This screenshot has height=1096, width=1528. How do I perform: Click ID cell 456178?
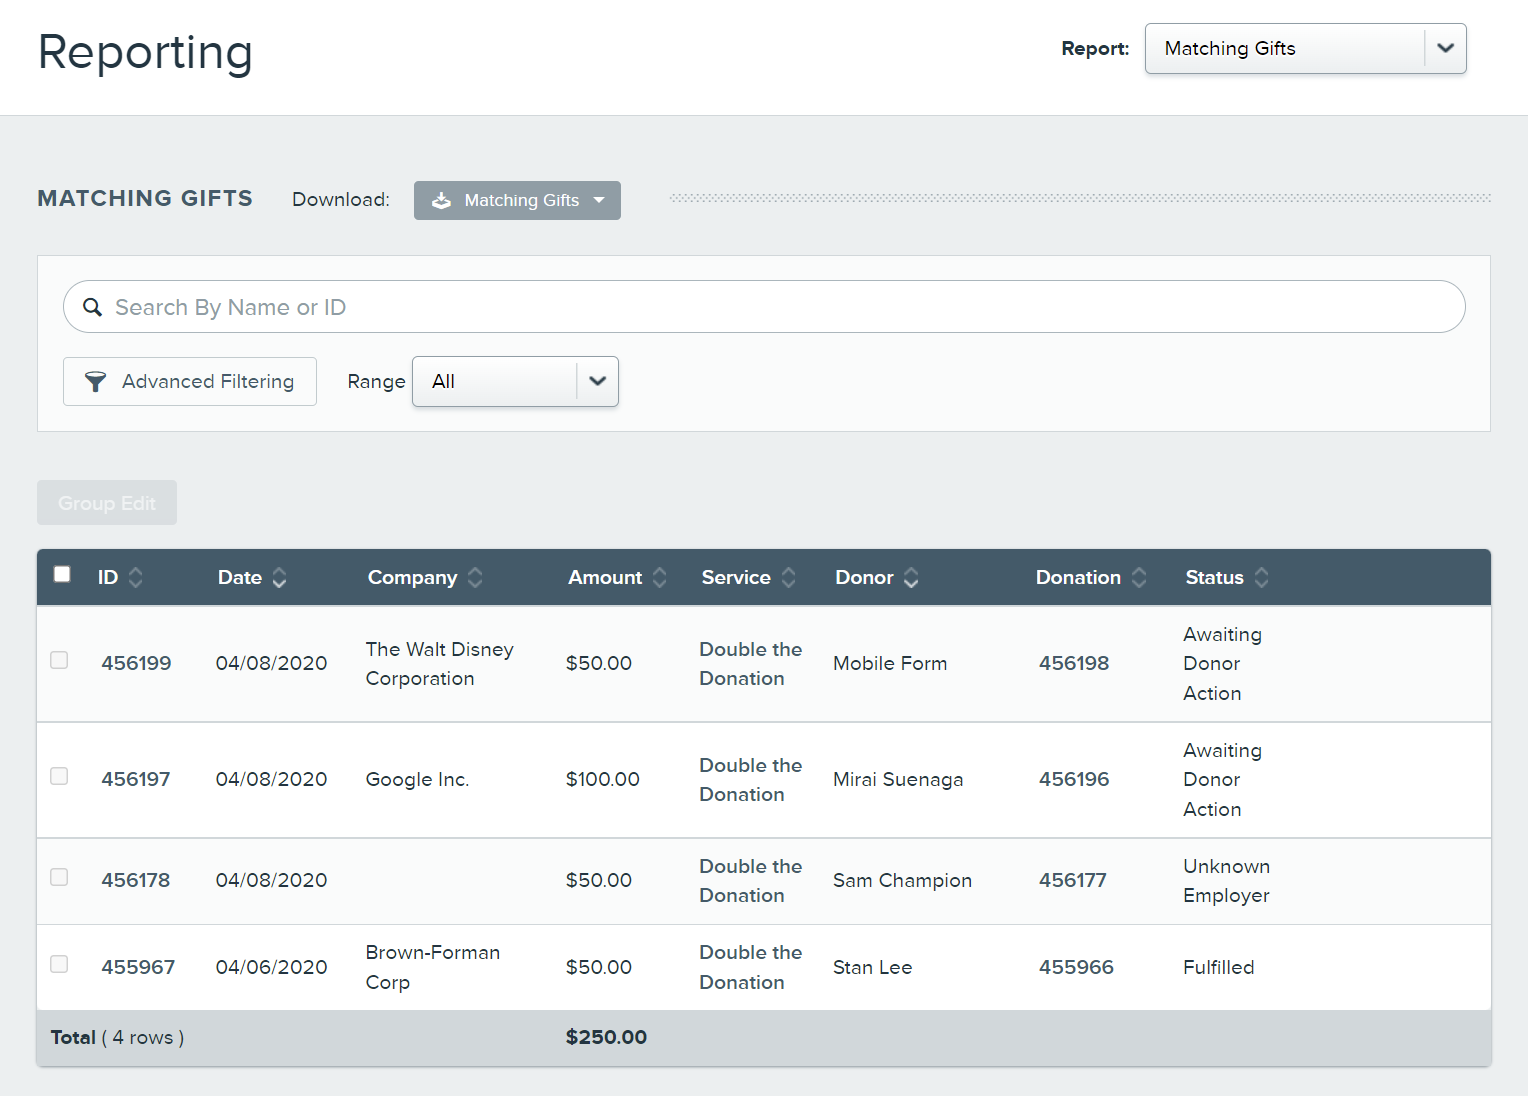tap(136, 880)
